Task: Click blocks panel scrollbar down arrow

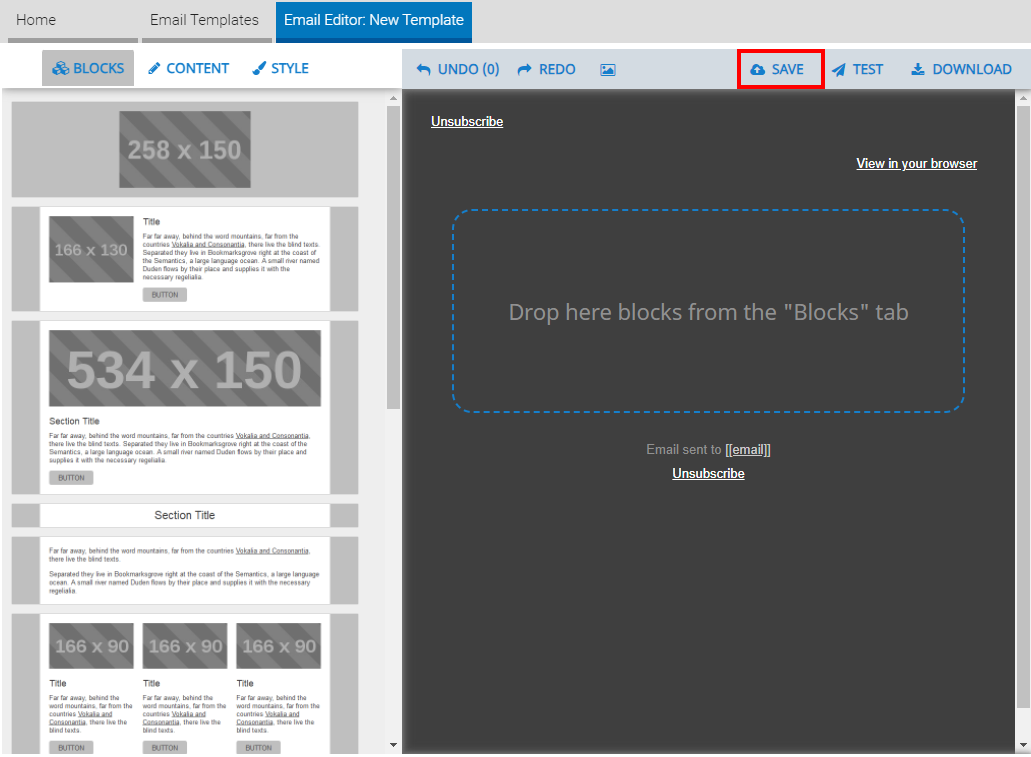Action: point(393,745)
